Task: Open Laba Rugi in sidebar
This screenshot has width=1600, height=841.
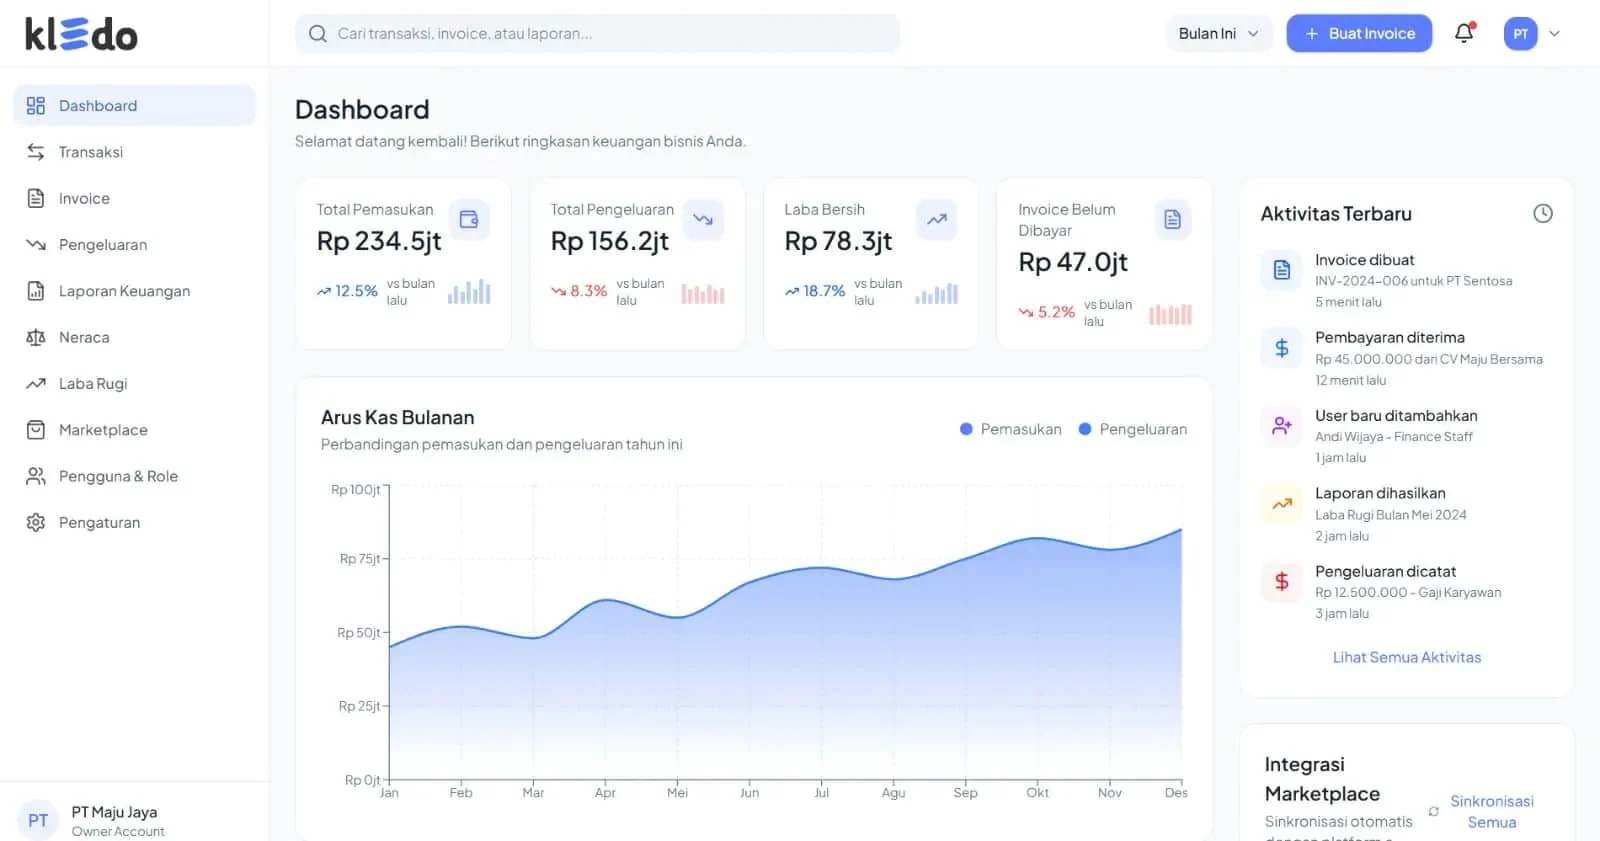Action: coord(134,383)
